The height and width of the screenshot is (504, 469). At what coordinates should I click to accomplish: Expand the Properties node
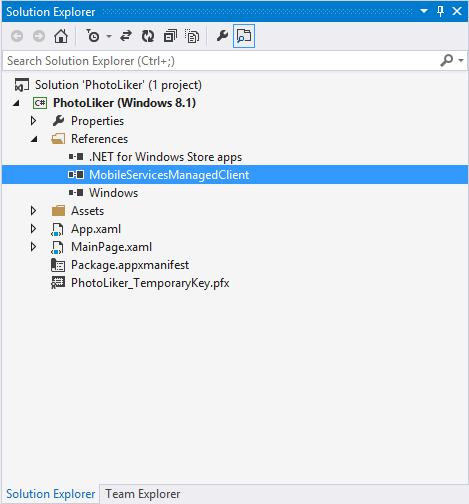pos(33,121)
